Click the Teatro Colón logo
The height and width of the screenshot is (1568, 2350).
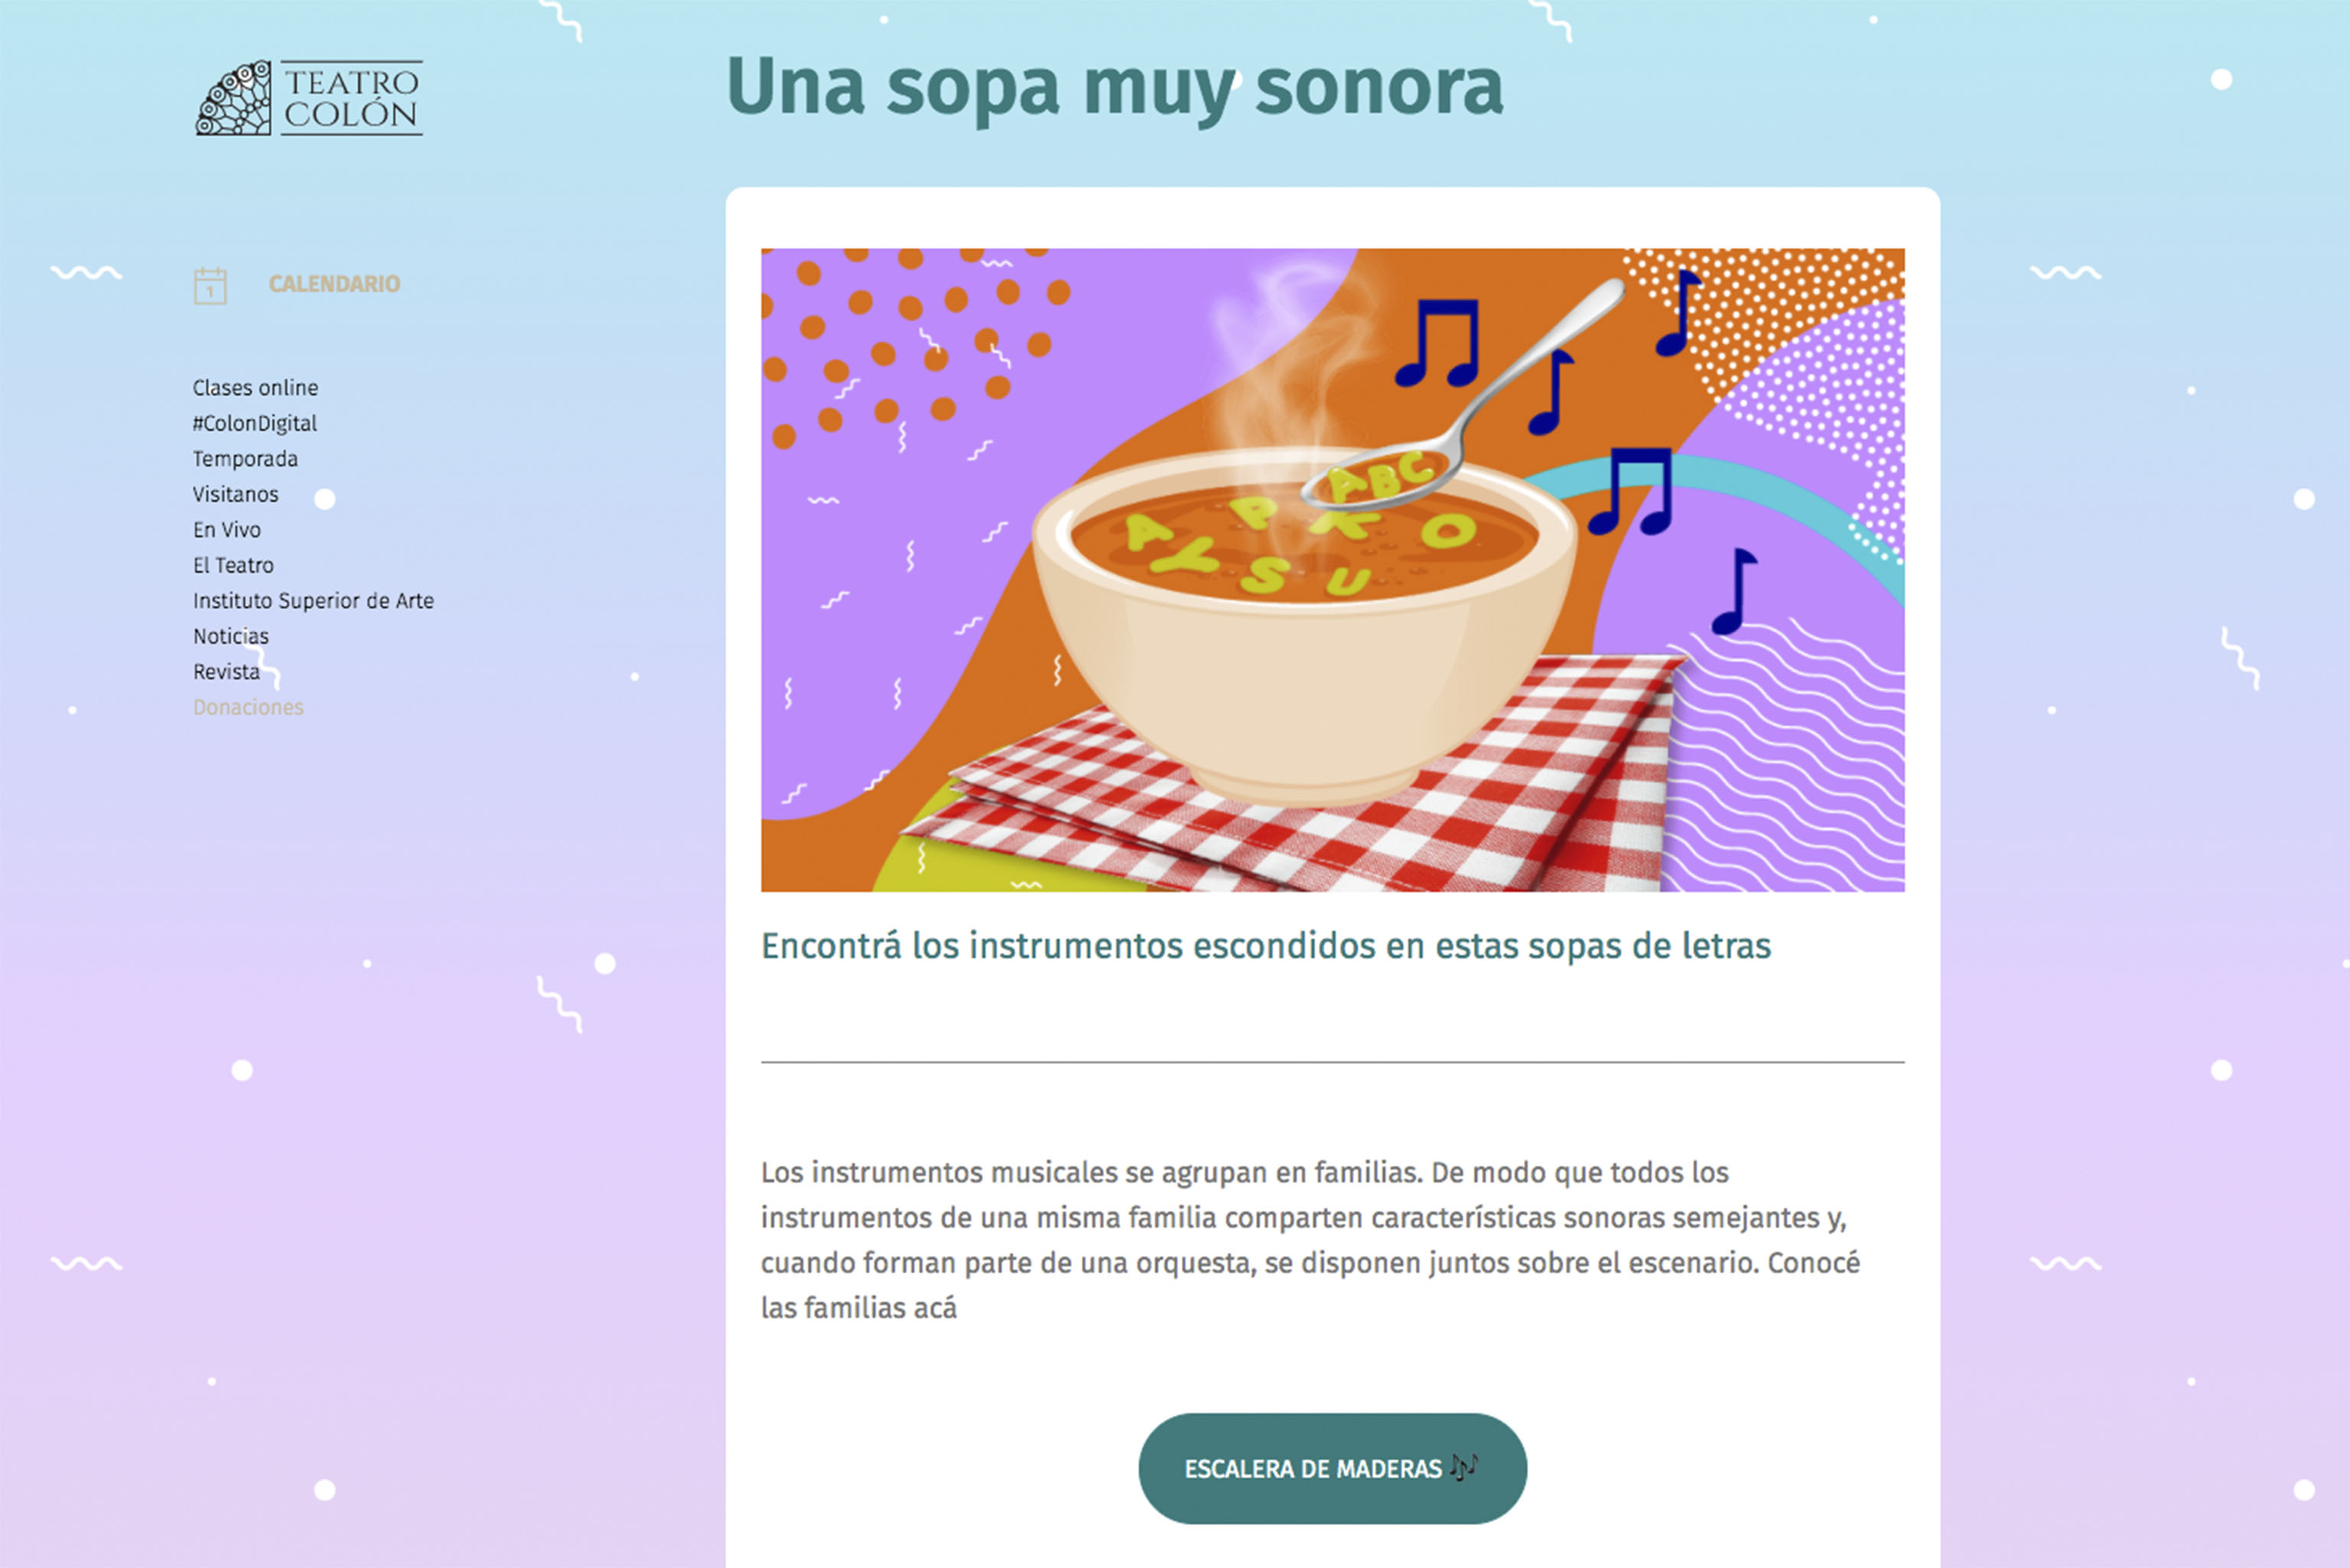pos(309,97)
